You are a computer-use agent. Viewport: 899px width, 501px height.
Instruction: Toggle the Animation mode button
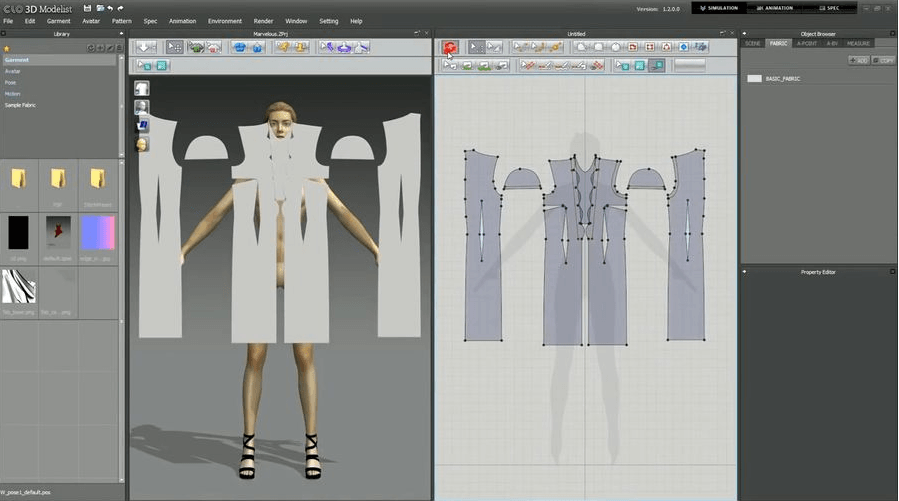pyautogui.click(x=777, y=8)
